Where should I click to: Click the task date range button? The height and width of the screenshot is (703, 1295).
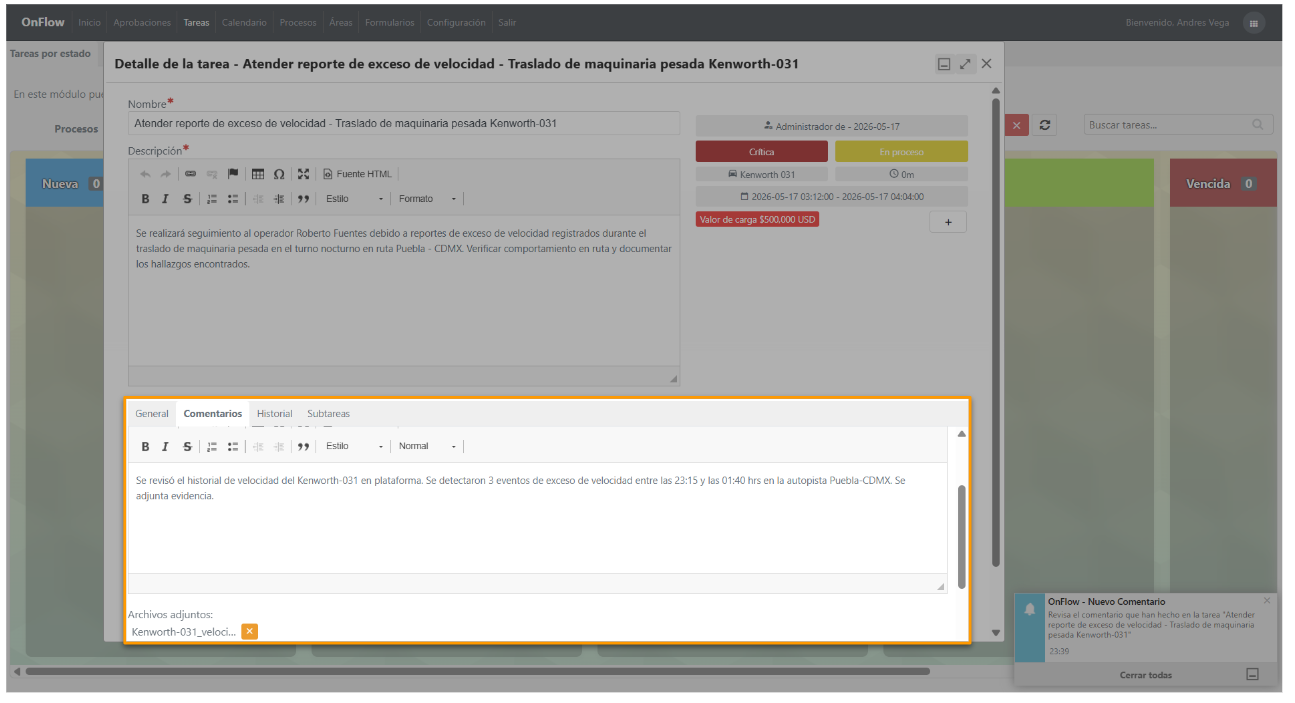click(832, 197)
